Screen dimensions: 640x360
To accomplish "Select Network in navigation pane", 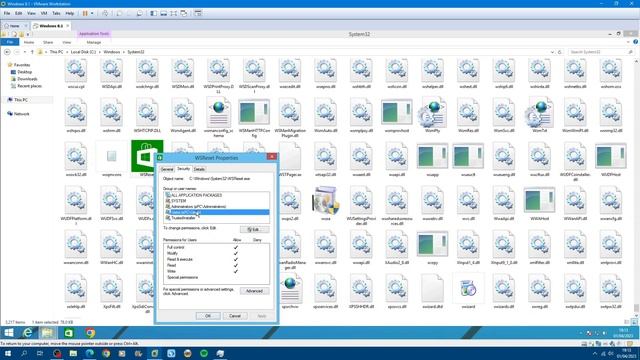I will point(21,114).
